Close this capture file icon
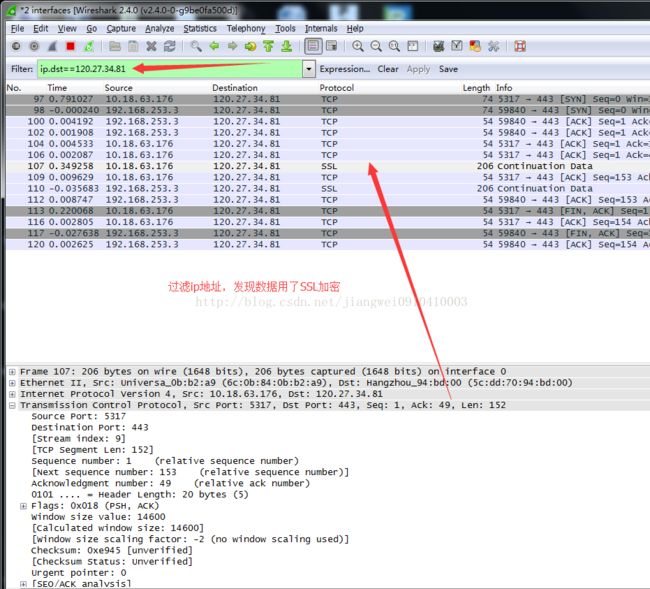The height and width of the screenshot is (589, 650). (x=151, y=46)
